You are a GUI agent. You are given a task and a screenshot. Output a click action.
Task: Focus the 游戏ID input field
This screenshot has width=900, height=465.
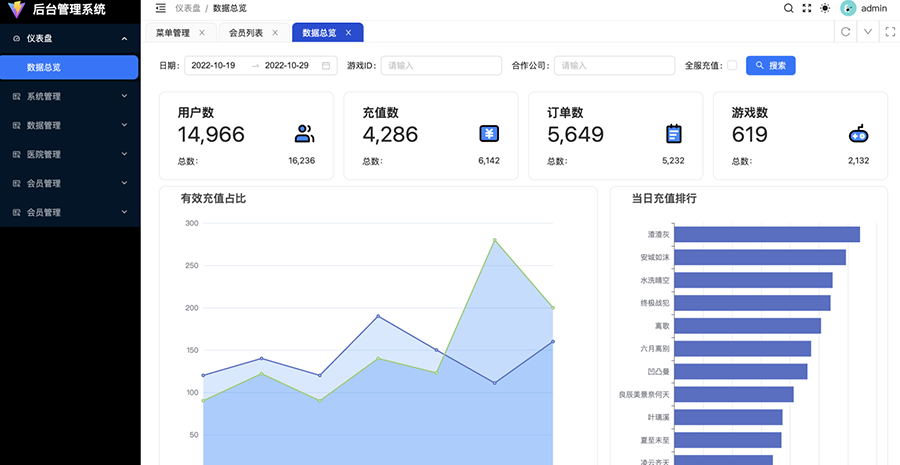click(x=441, y=65)
